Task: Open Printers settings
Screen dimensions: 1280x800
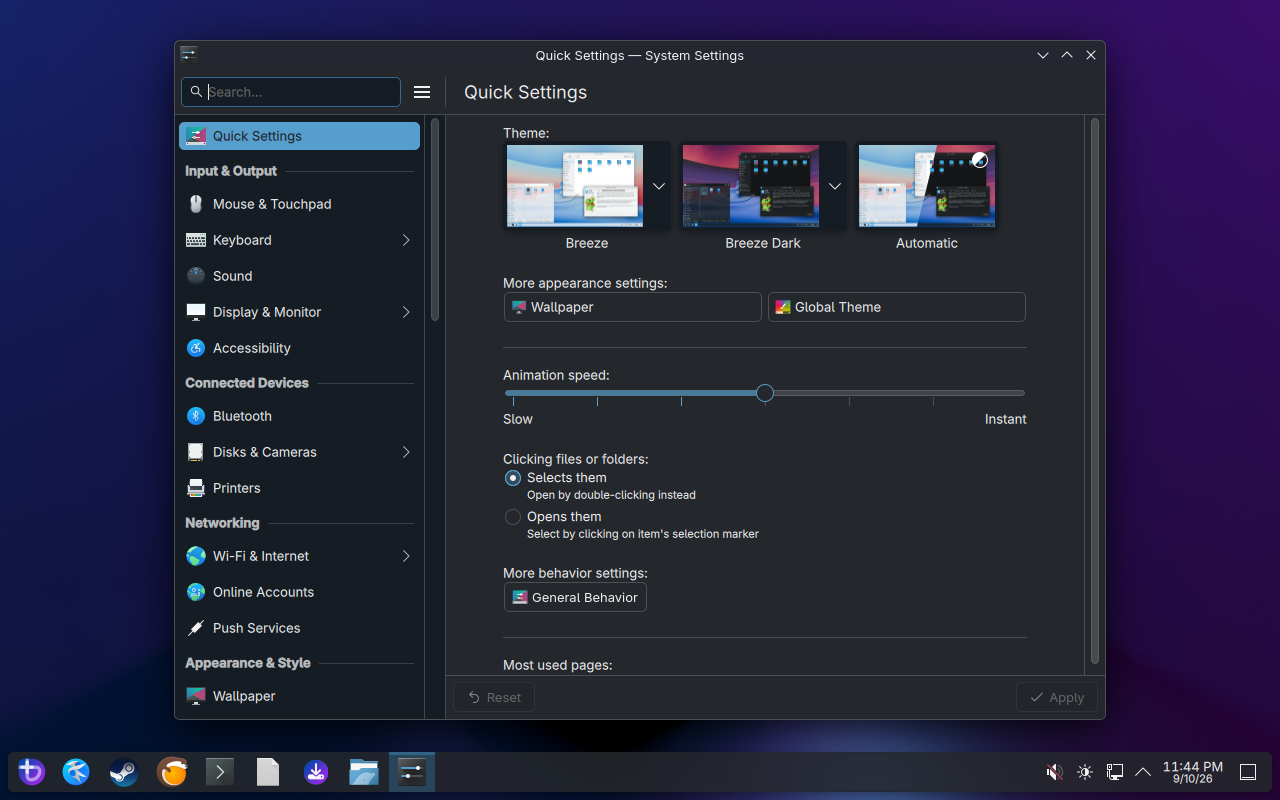Action: (x=299, y=488)
